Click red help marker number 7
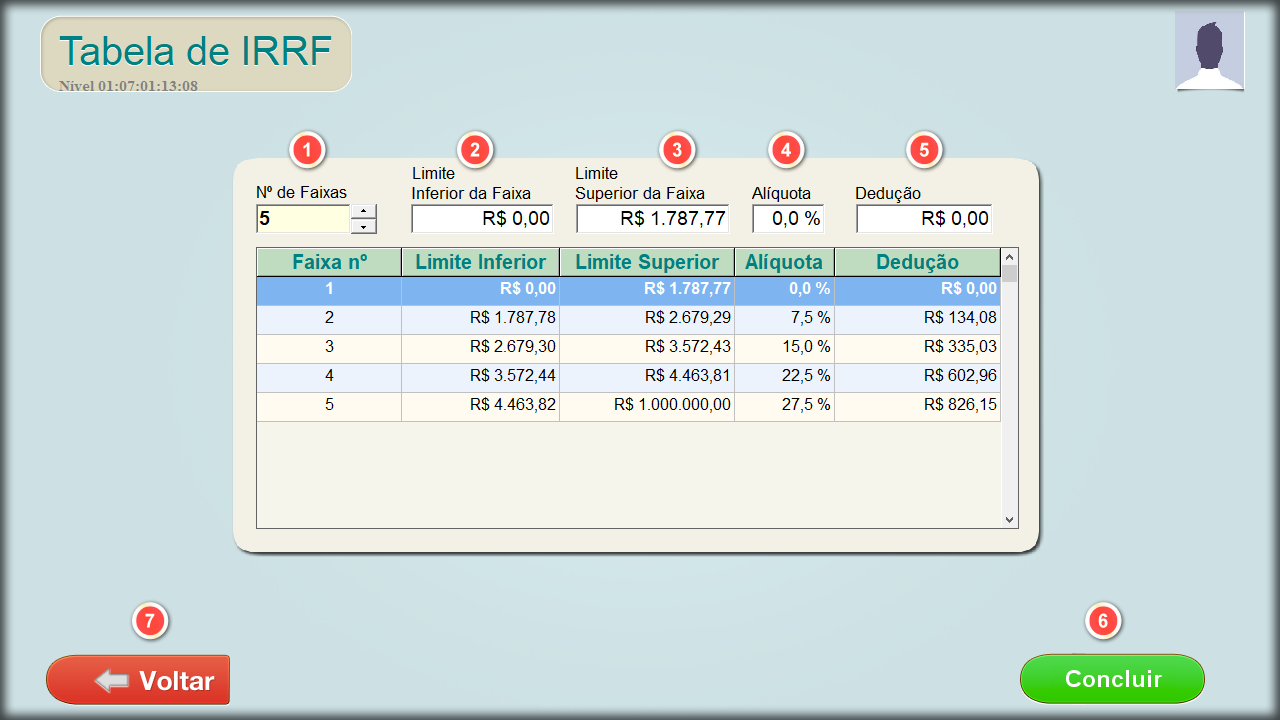The height and width of the screenshot is (720, 1280). [x=150, y=621]
